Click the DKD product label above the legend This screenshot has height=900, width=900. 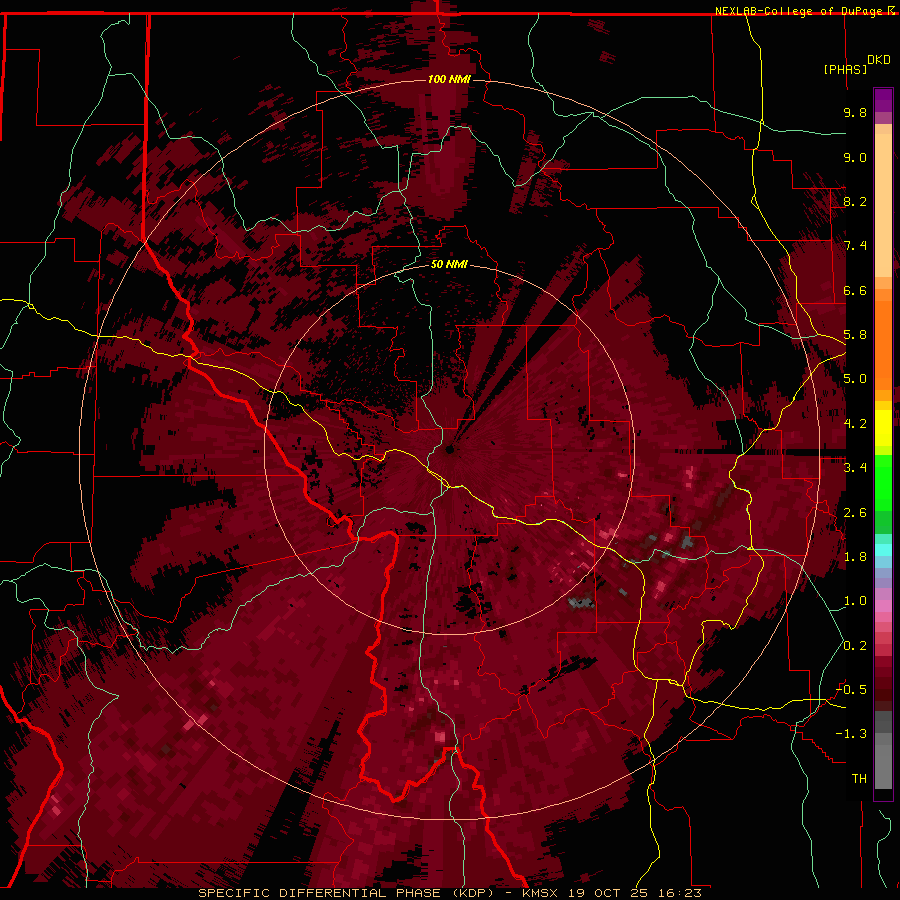pyautogui.click(x=879, y=60)
